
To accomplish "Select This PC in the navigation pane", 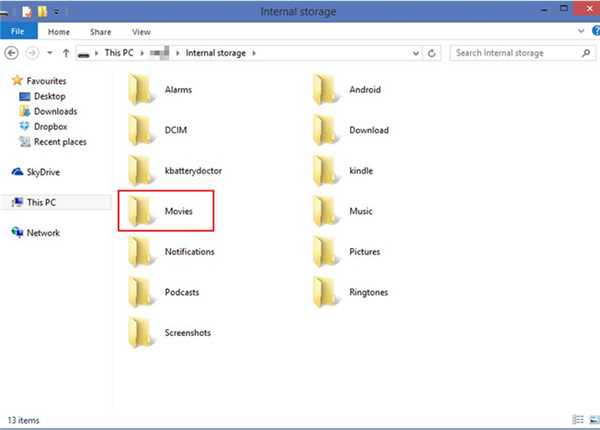I will tap(55, 202).
